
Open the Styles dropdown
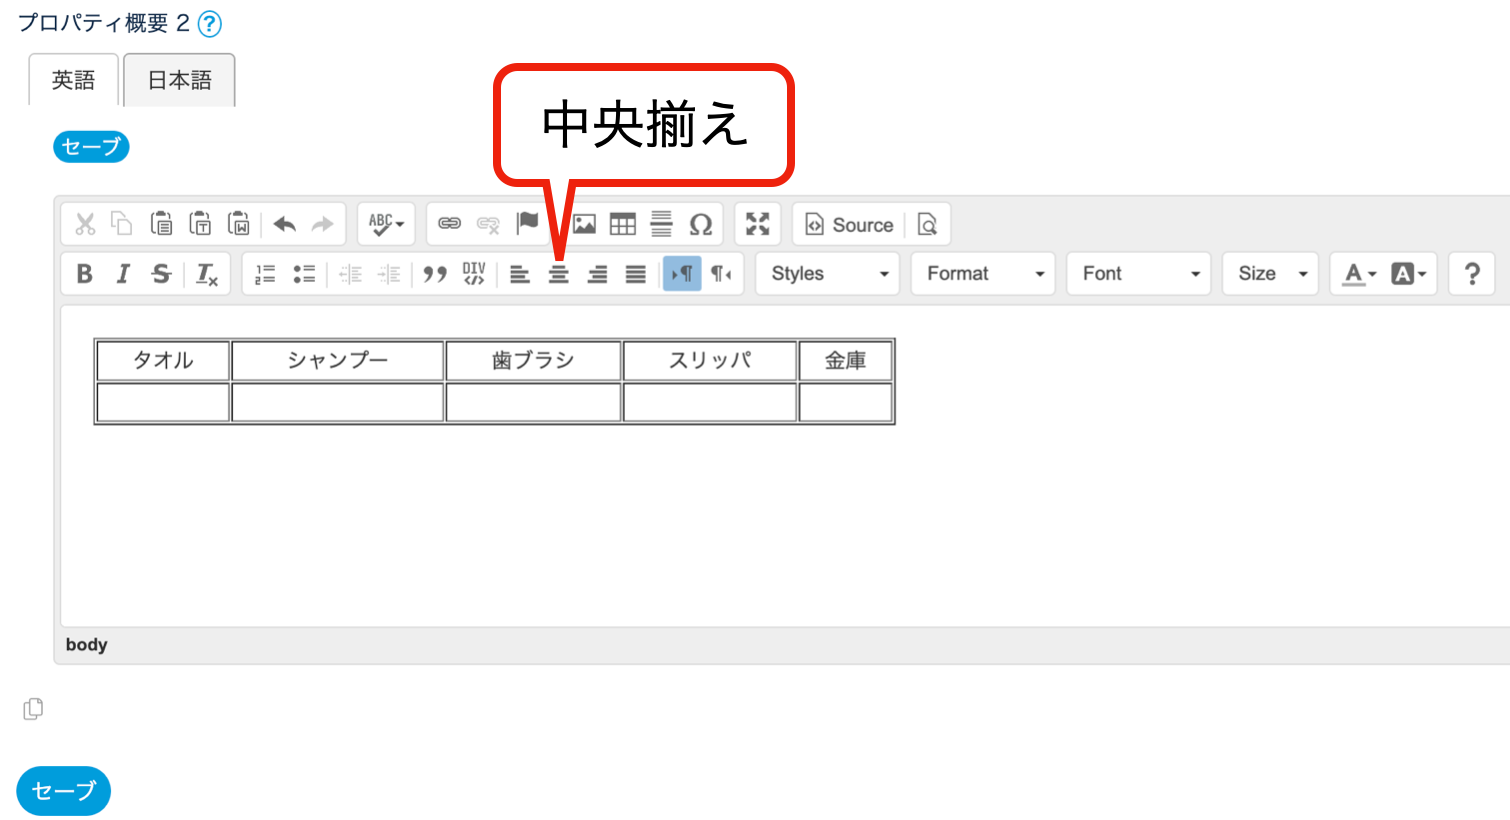828,274
